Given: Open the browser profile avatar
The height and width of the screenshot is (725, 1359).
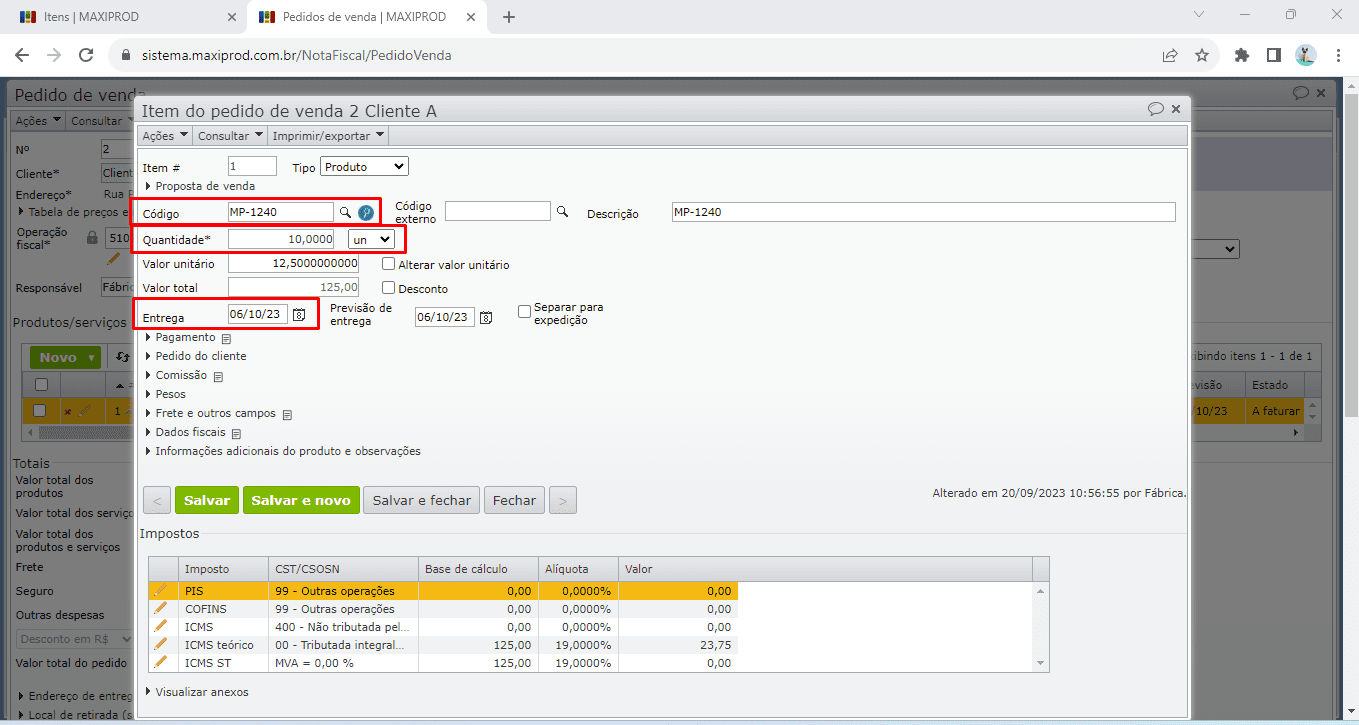Looking at the screenshot, I should (x=1305, y=55).
